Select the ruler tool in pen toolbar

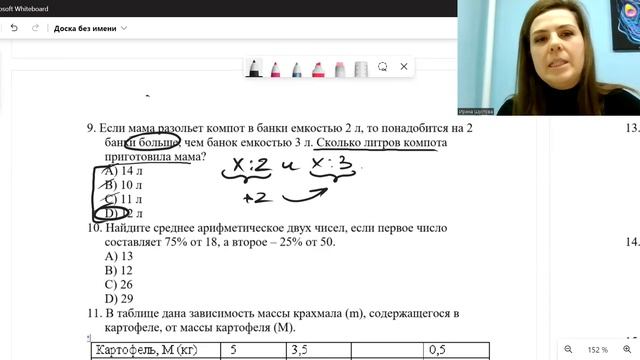[361, 69]
